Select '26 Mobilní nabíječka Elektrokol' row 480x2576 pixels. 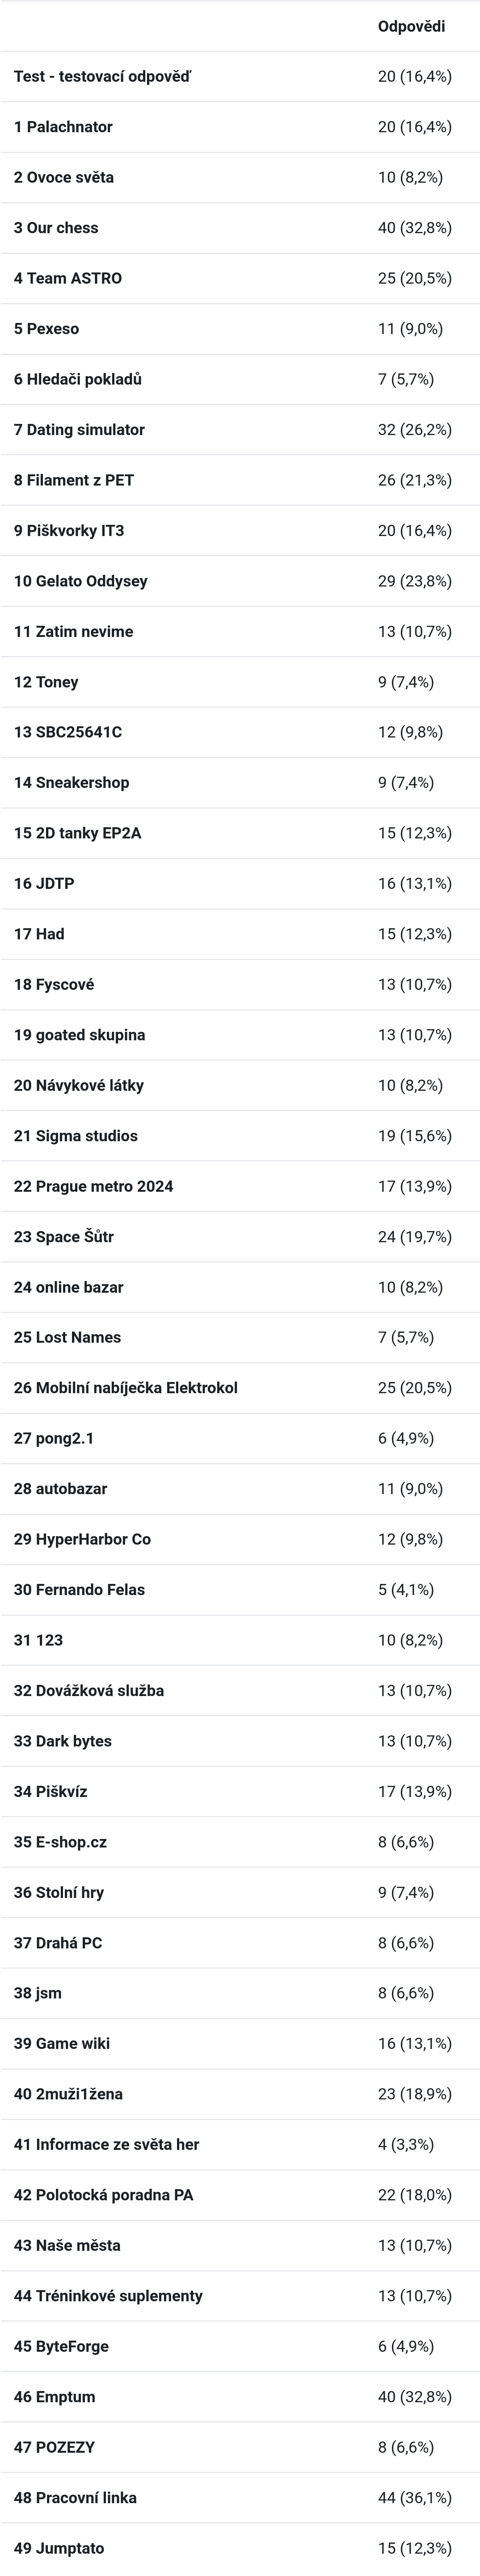point(240,1388)
